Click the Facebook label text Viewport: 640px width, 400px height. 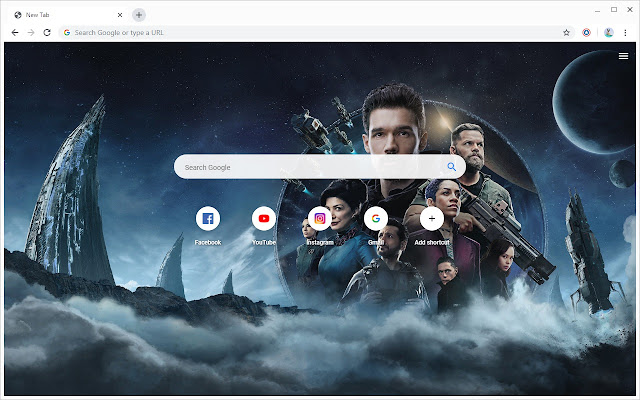(208, 242)
